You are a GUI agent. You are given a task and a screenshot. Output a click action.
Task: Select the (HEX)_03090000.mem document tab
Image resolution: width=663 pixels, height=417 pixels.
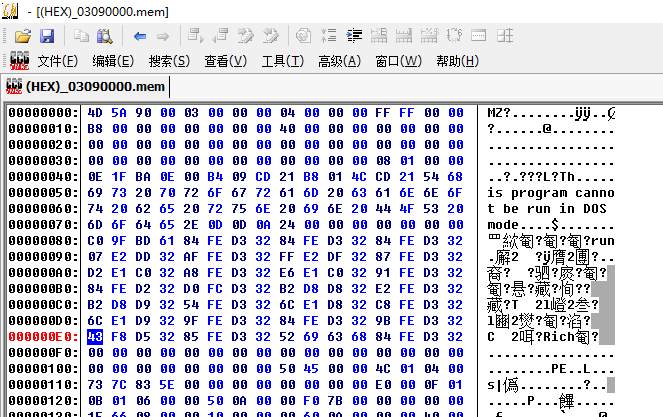[85, 87]
